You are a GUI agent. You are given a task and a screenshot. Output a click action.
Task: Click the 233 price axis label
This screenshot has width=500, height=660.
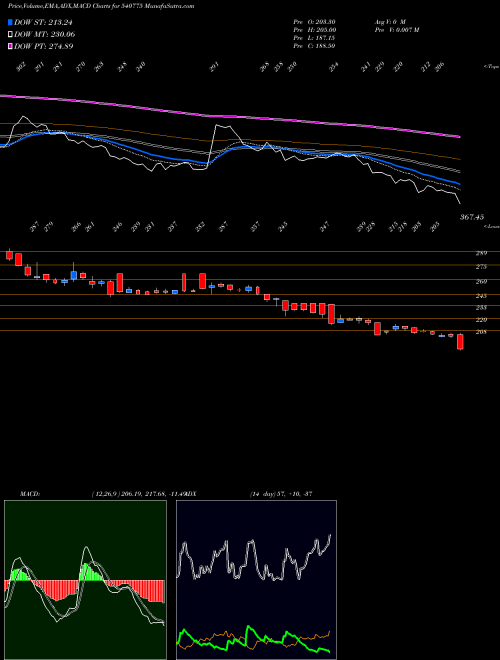pos(481,308)
